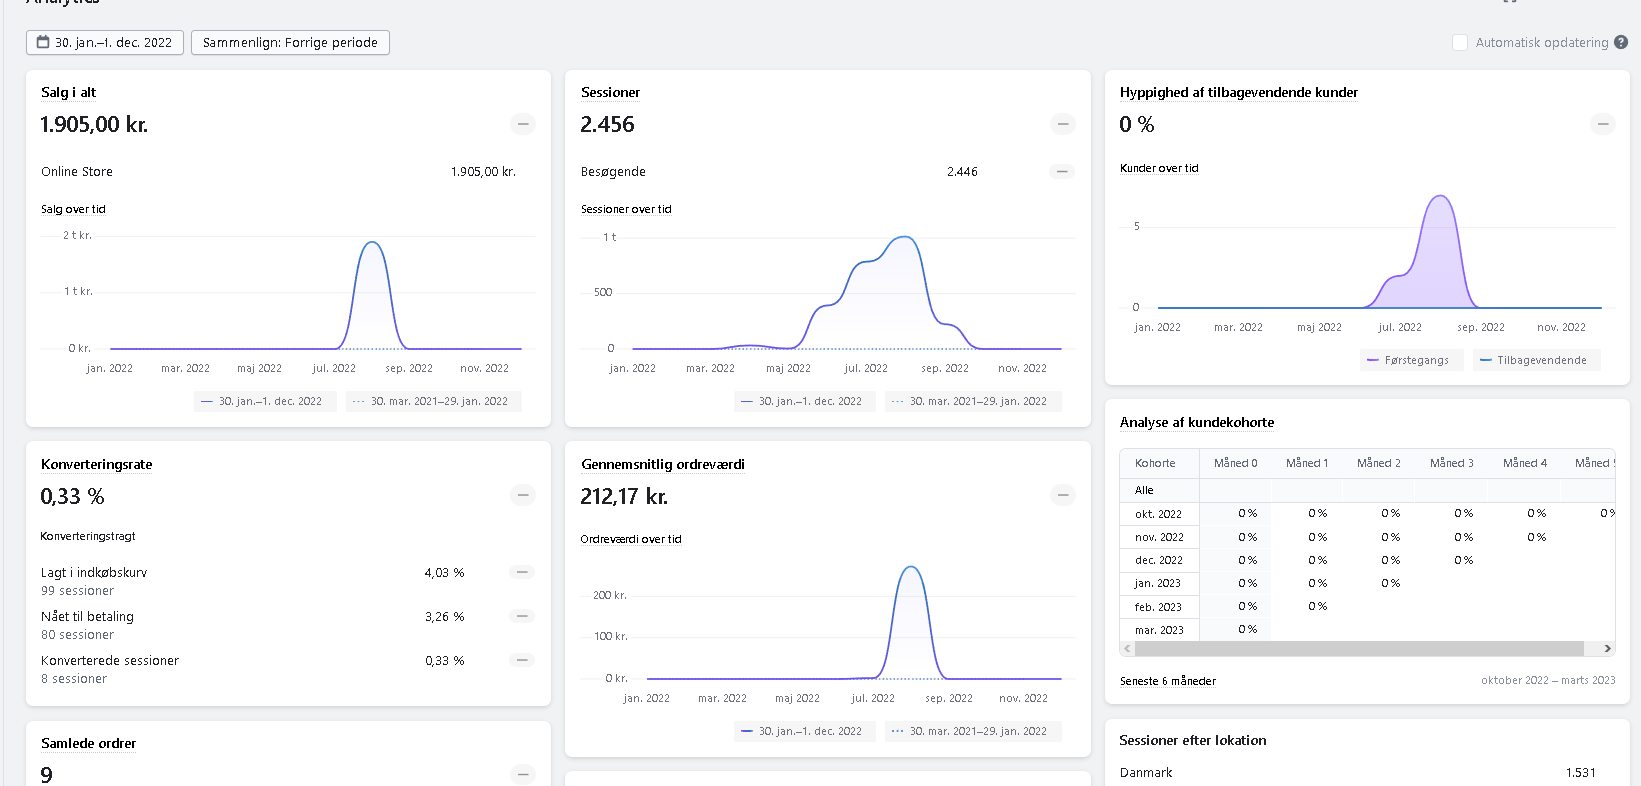Click the Måned 0 column header
The width and height of the screenshot is (1641, 786).
click(1235, 463)
